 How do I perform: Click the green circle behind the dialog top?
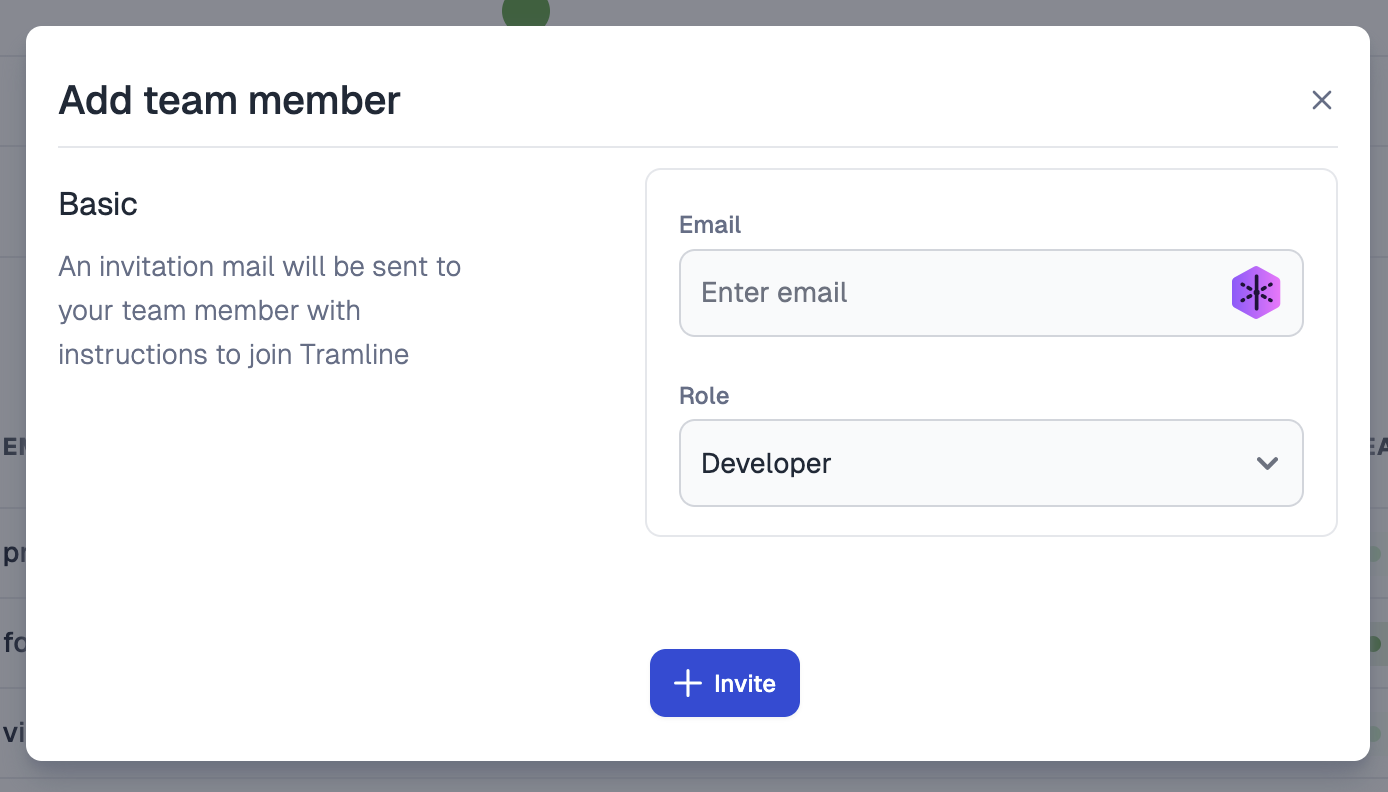tap(526, 13)
